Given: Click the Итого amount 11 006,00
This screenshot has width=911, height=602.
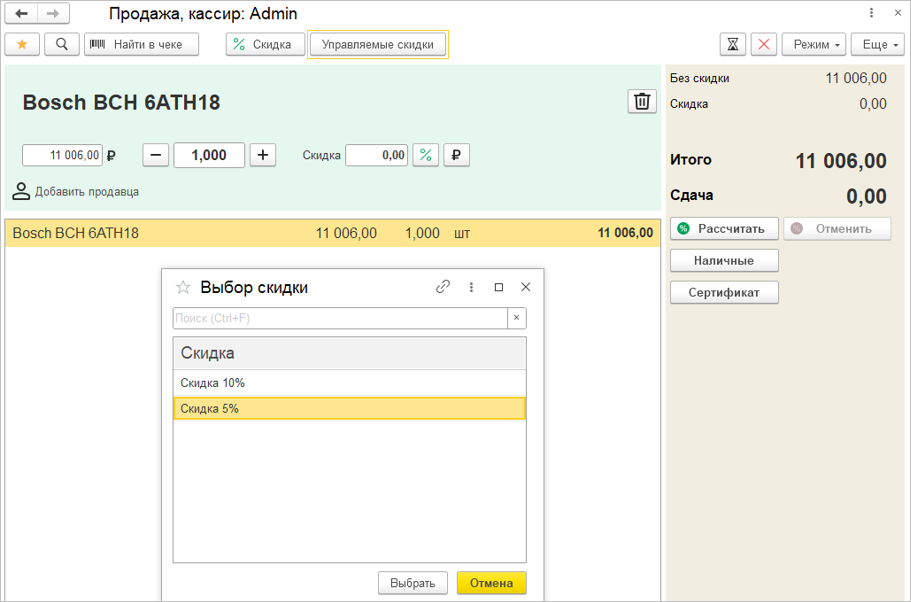Looking at the screenshot, I should click(841, 161).
